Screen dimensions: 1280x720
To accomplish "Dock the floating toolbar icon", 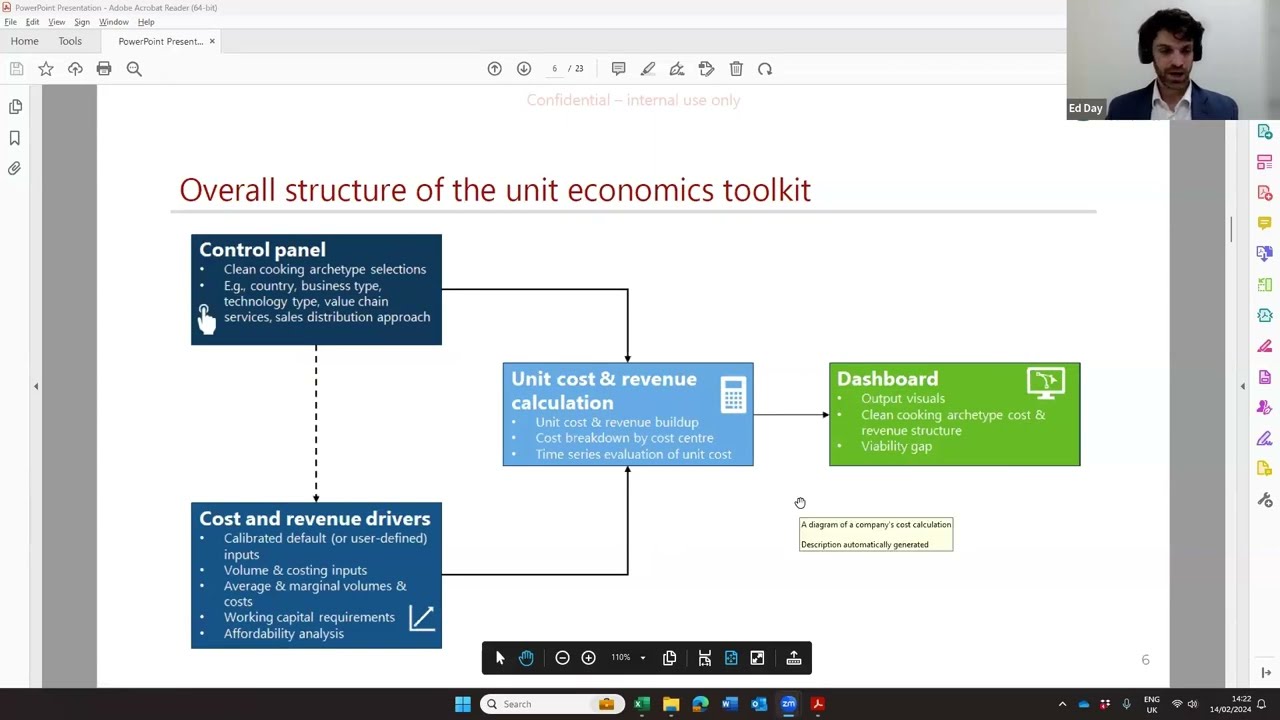I will pyautogui.click(x=794, y=658).
